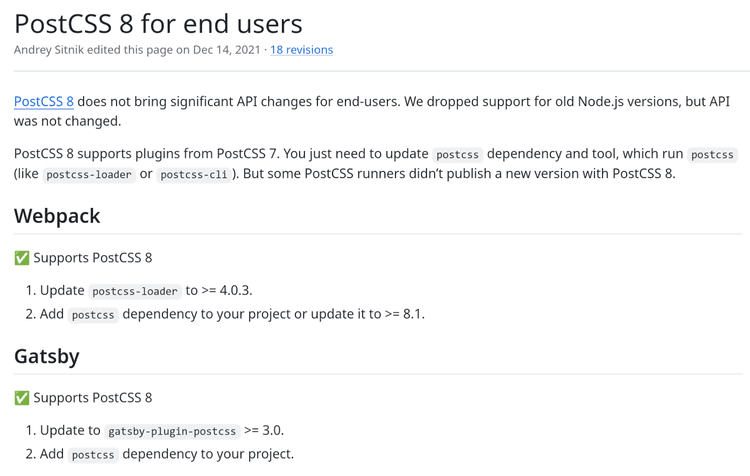Click the green checkmark under Gatsby
Screen dimensions: 750x476
coord(22,398)
